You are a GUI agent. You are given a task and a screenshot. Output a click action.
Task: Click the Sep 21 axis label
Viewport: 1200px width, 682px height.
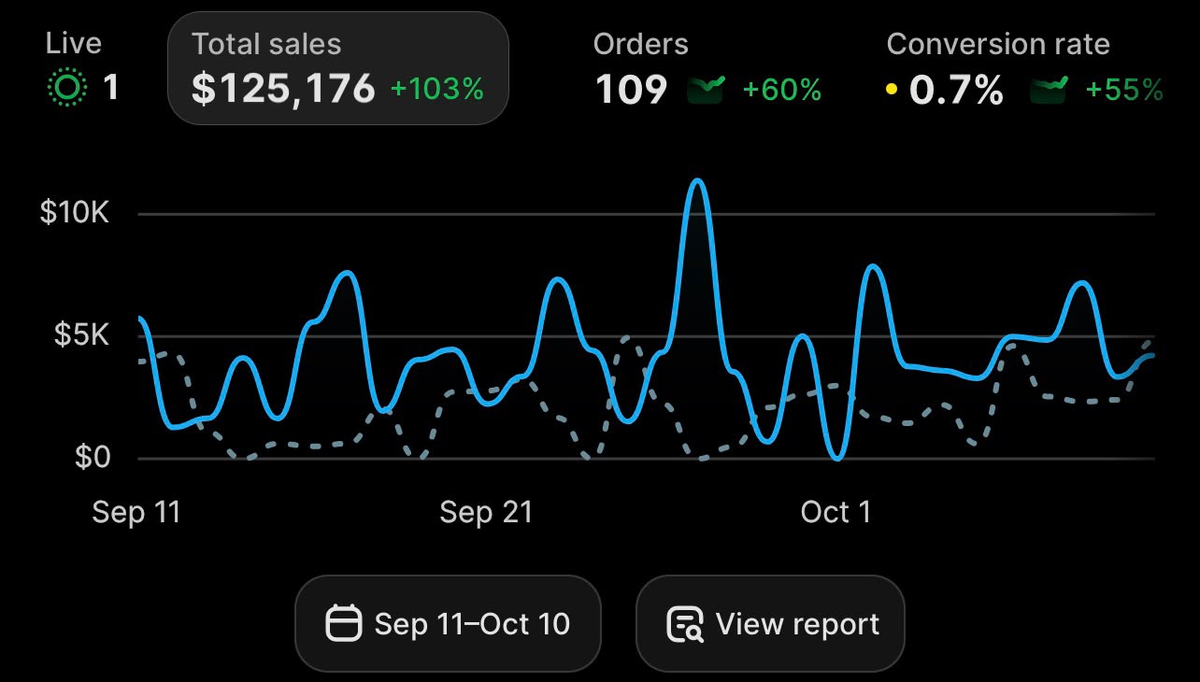point(486,513)
